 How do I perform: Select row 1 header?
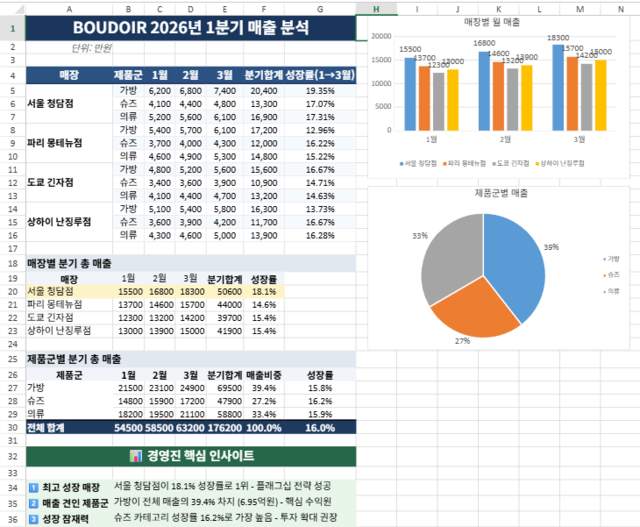(x=13, y=28)
